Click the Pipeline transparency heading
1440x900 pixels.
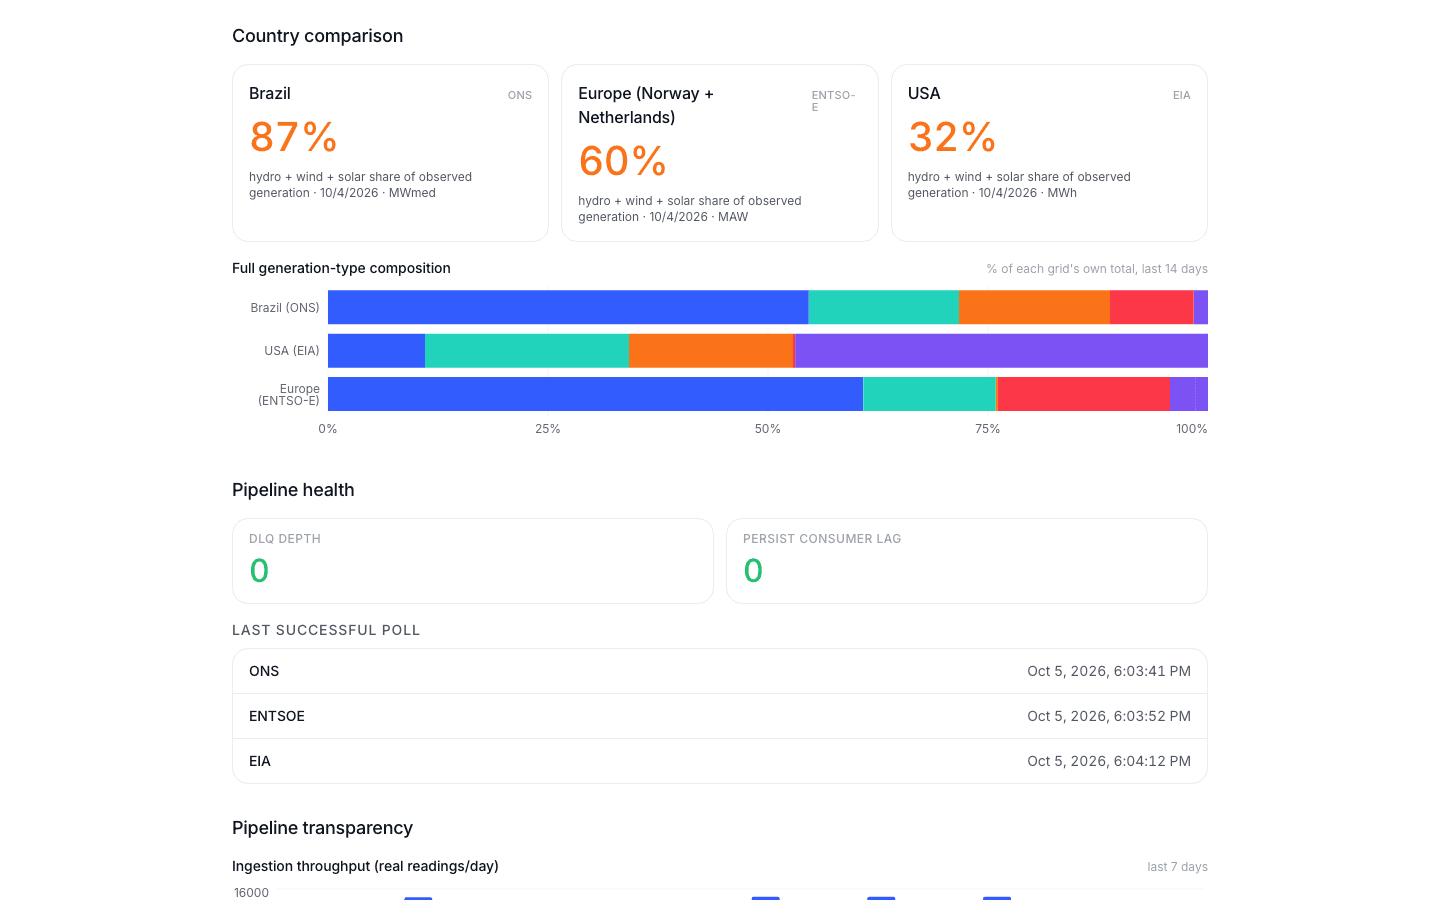(x=322, y=828)
